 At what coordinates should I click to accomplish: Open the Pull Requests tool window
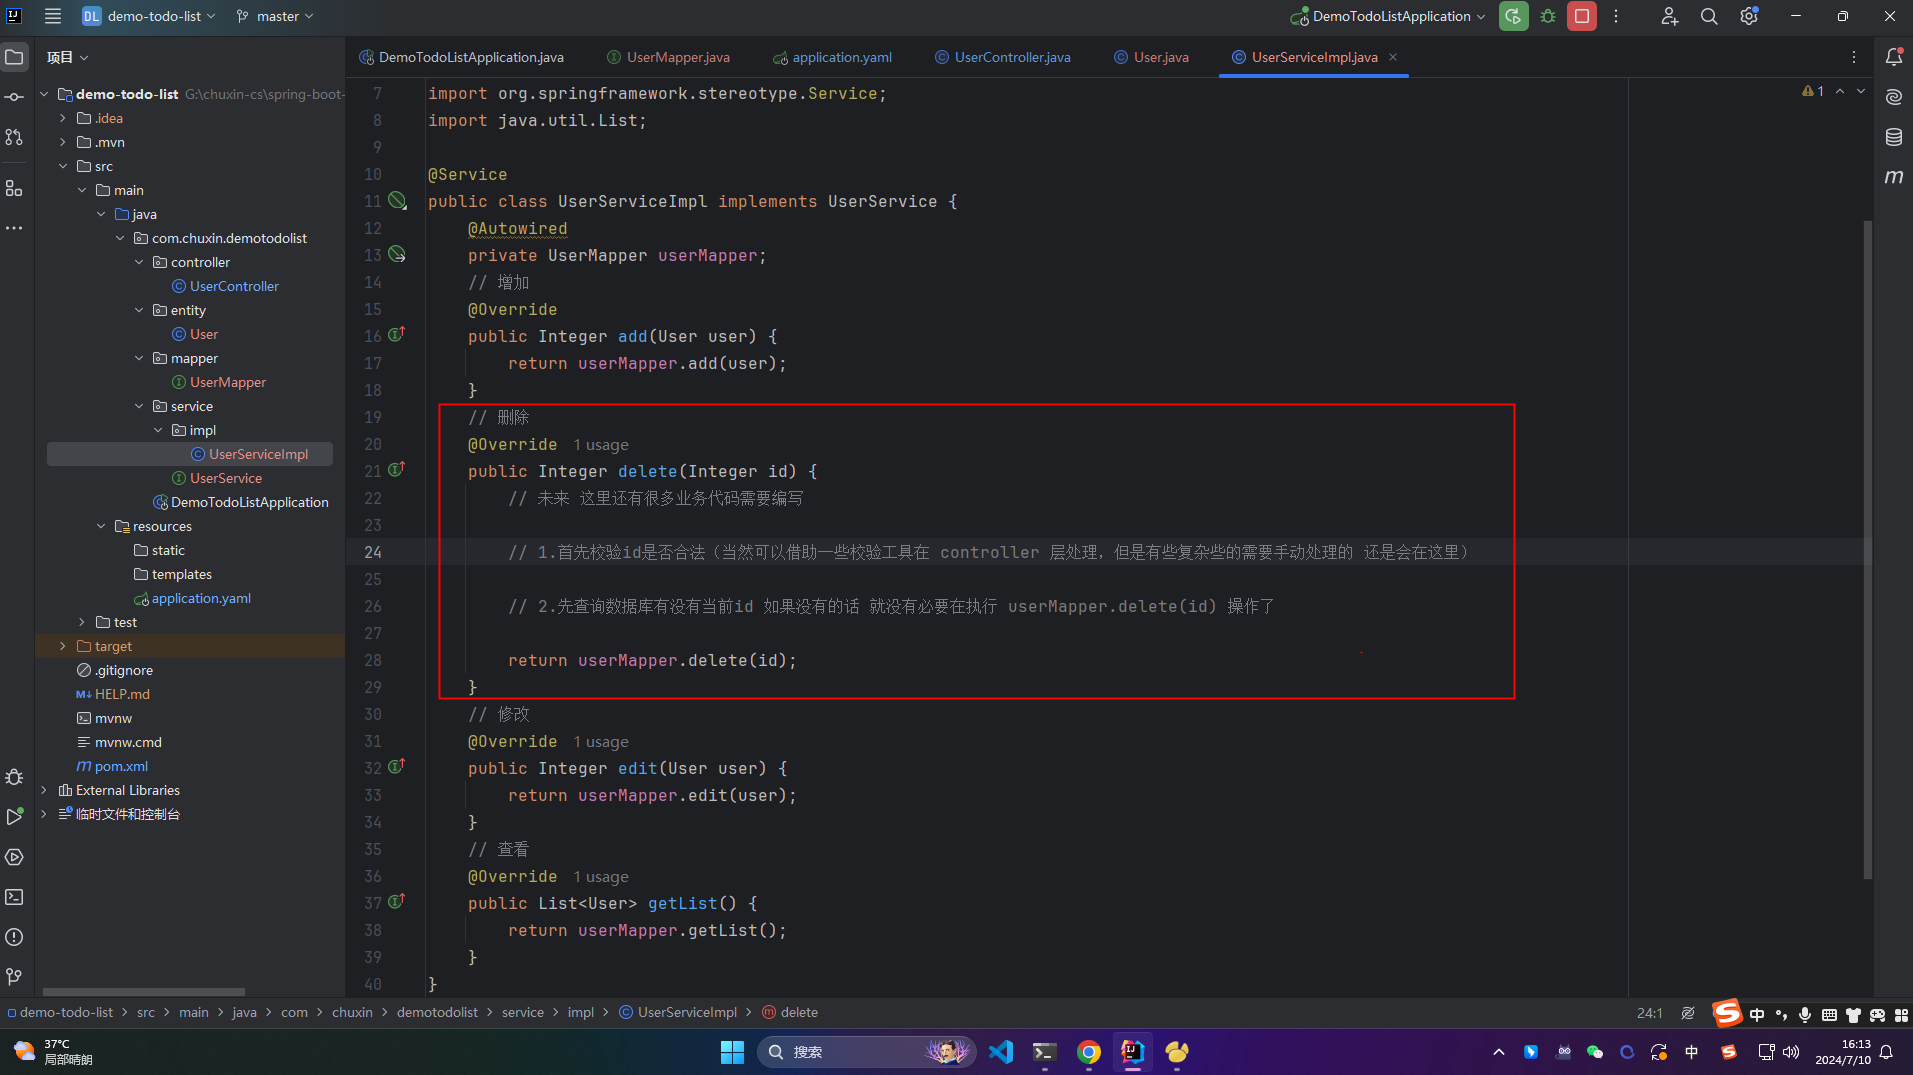pos(14,137)
